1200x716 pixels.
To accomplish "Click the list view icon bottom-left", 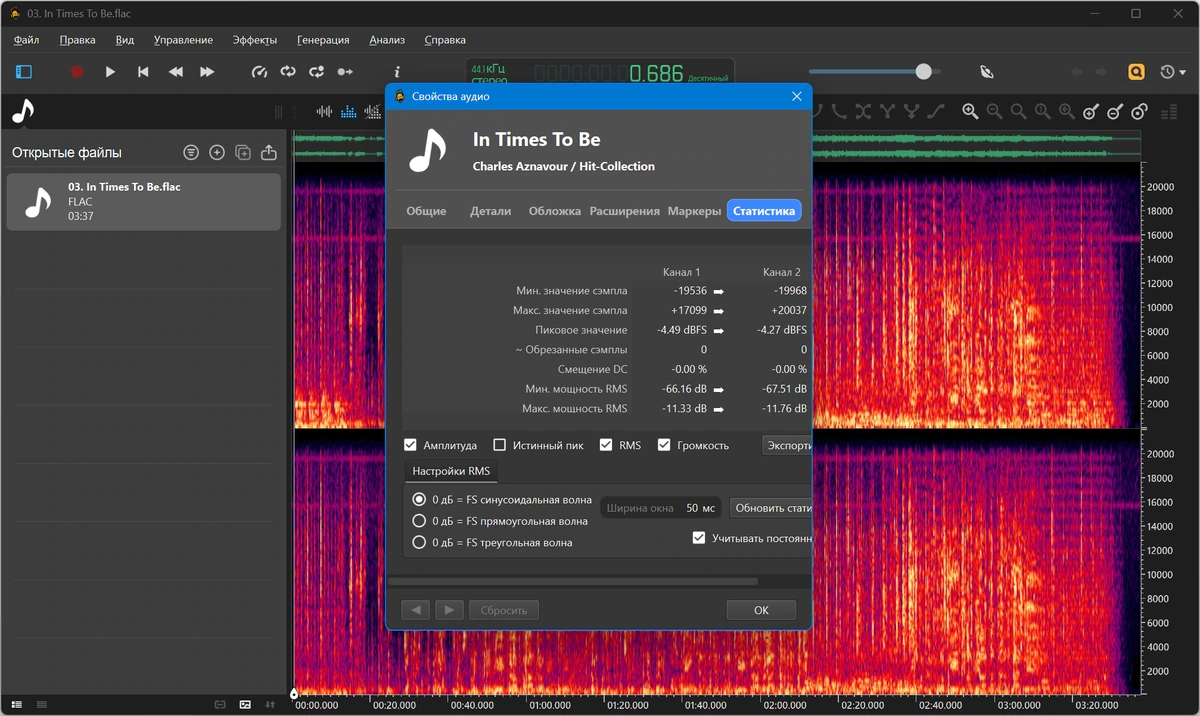I will [16, 705].
